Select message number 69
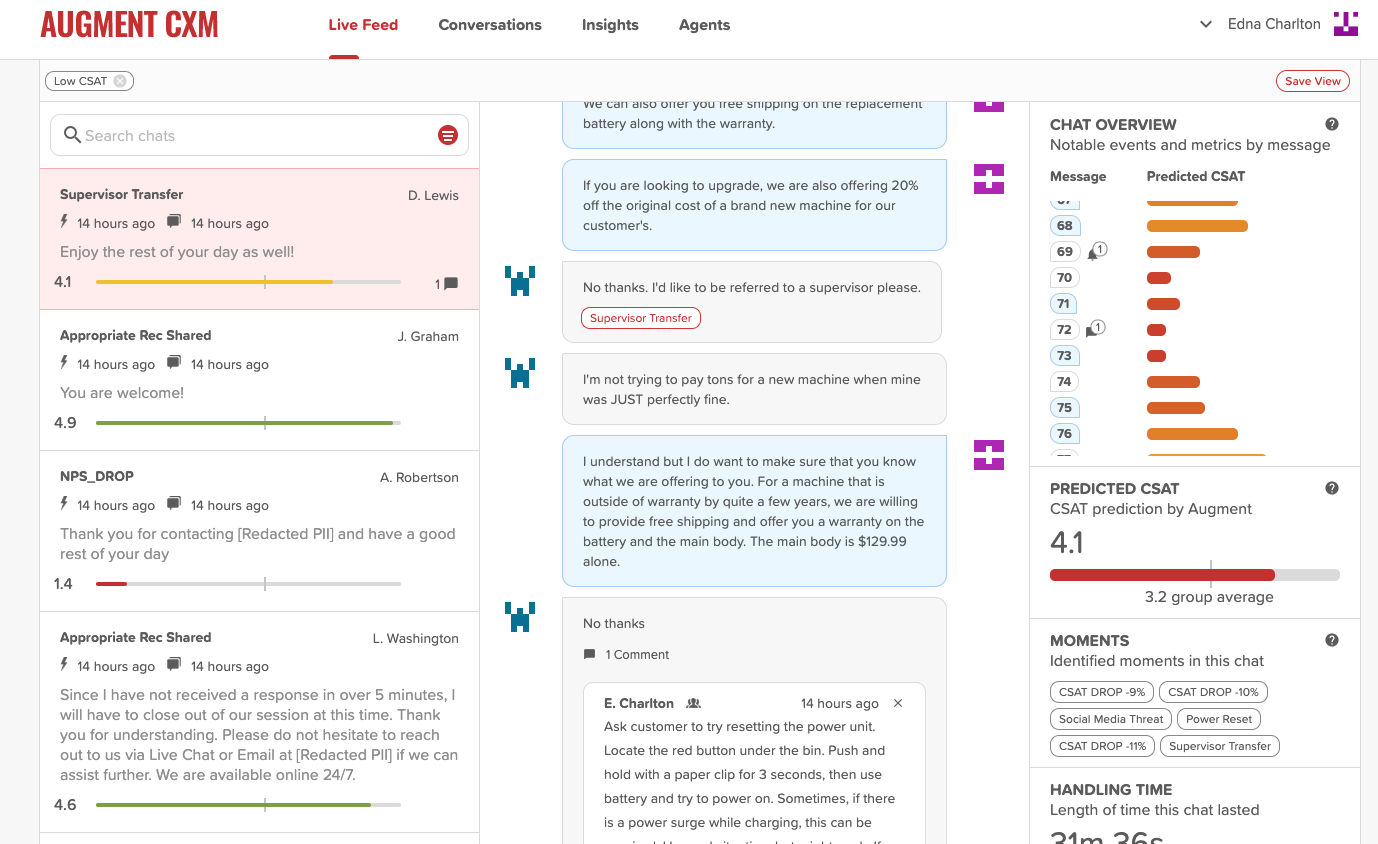The width and height of the screenshot is (1378, 844). click(1064, 252)
